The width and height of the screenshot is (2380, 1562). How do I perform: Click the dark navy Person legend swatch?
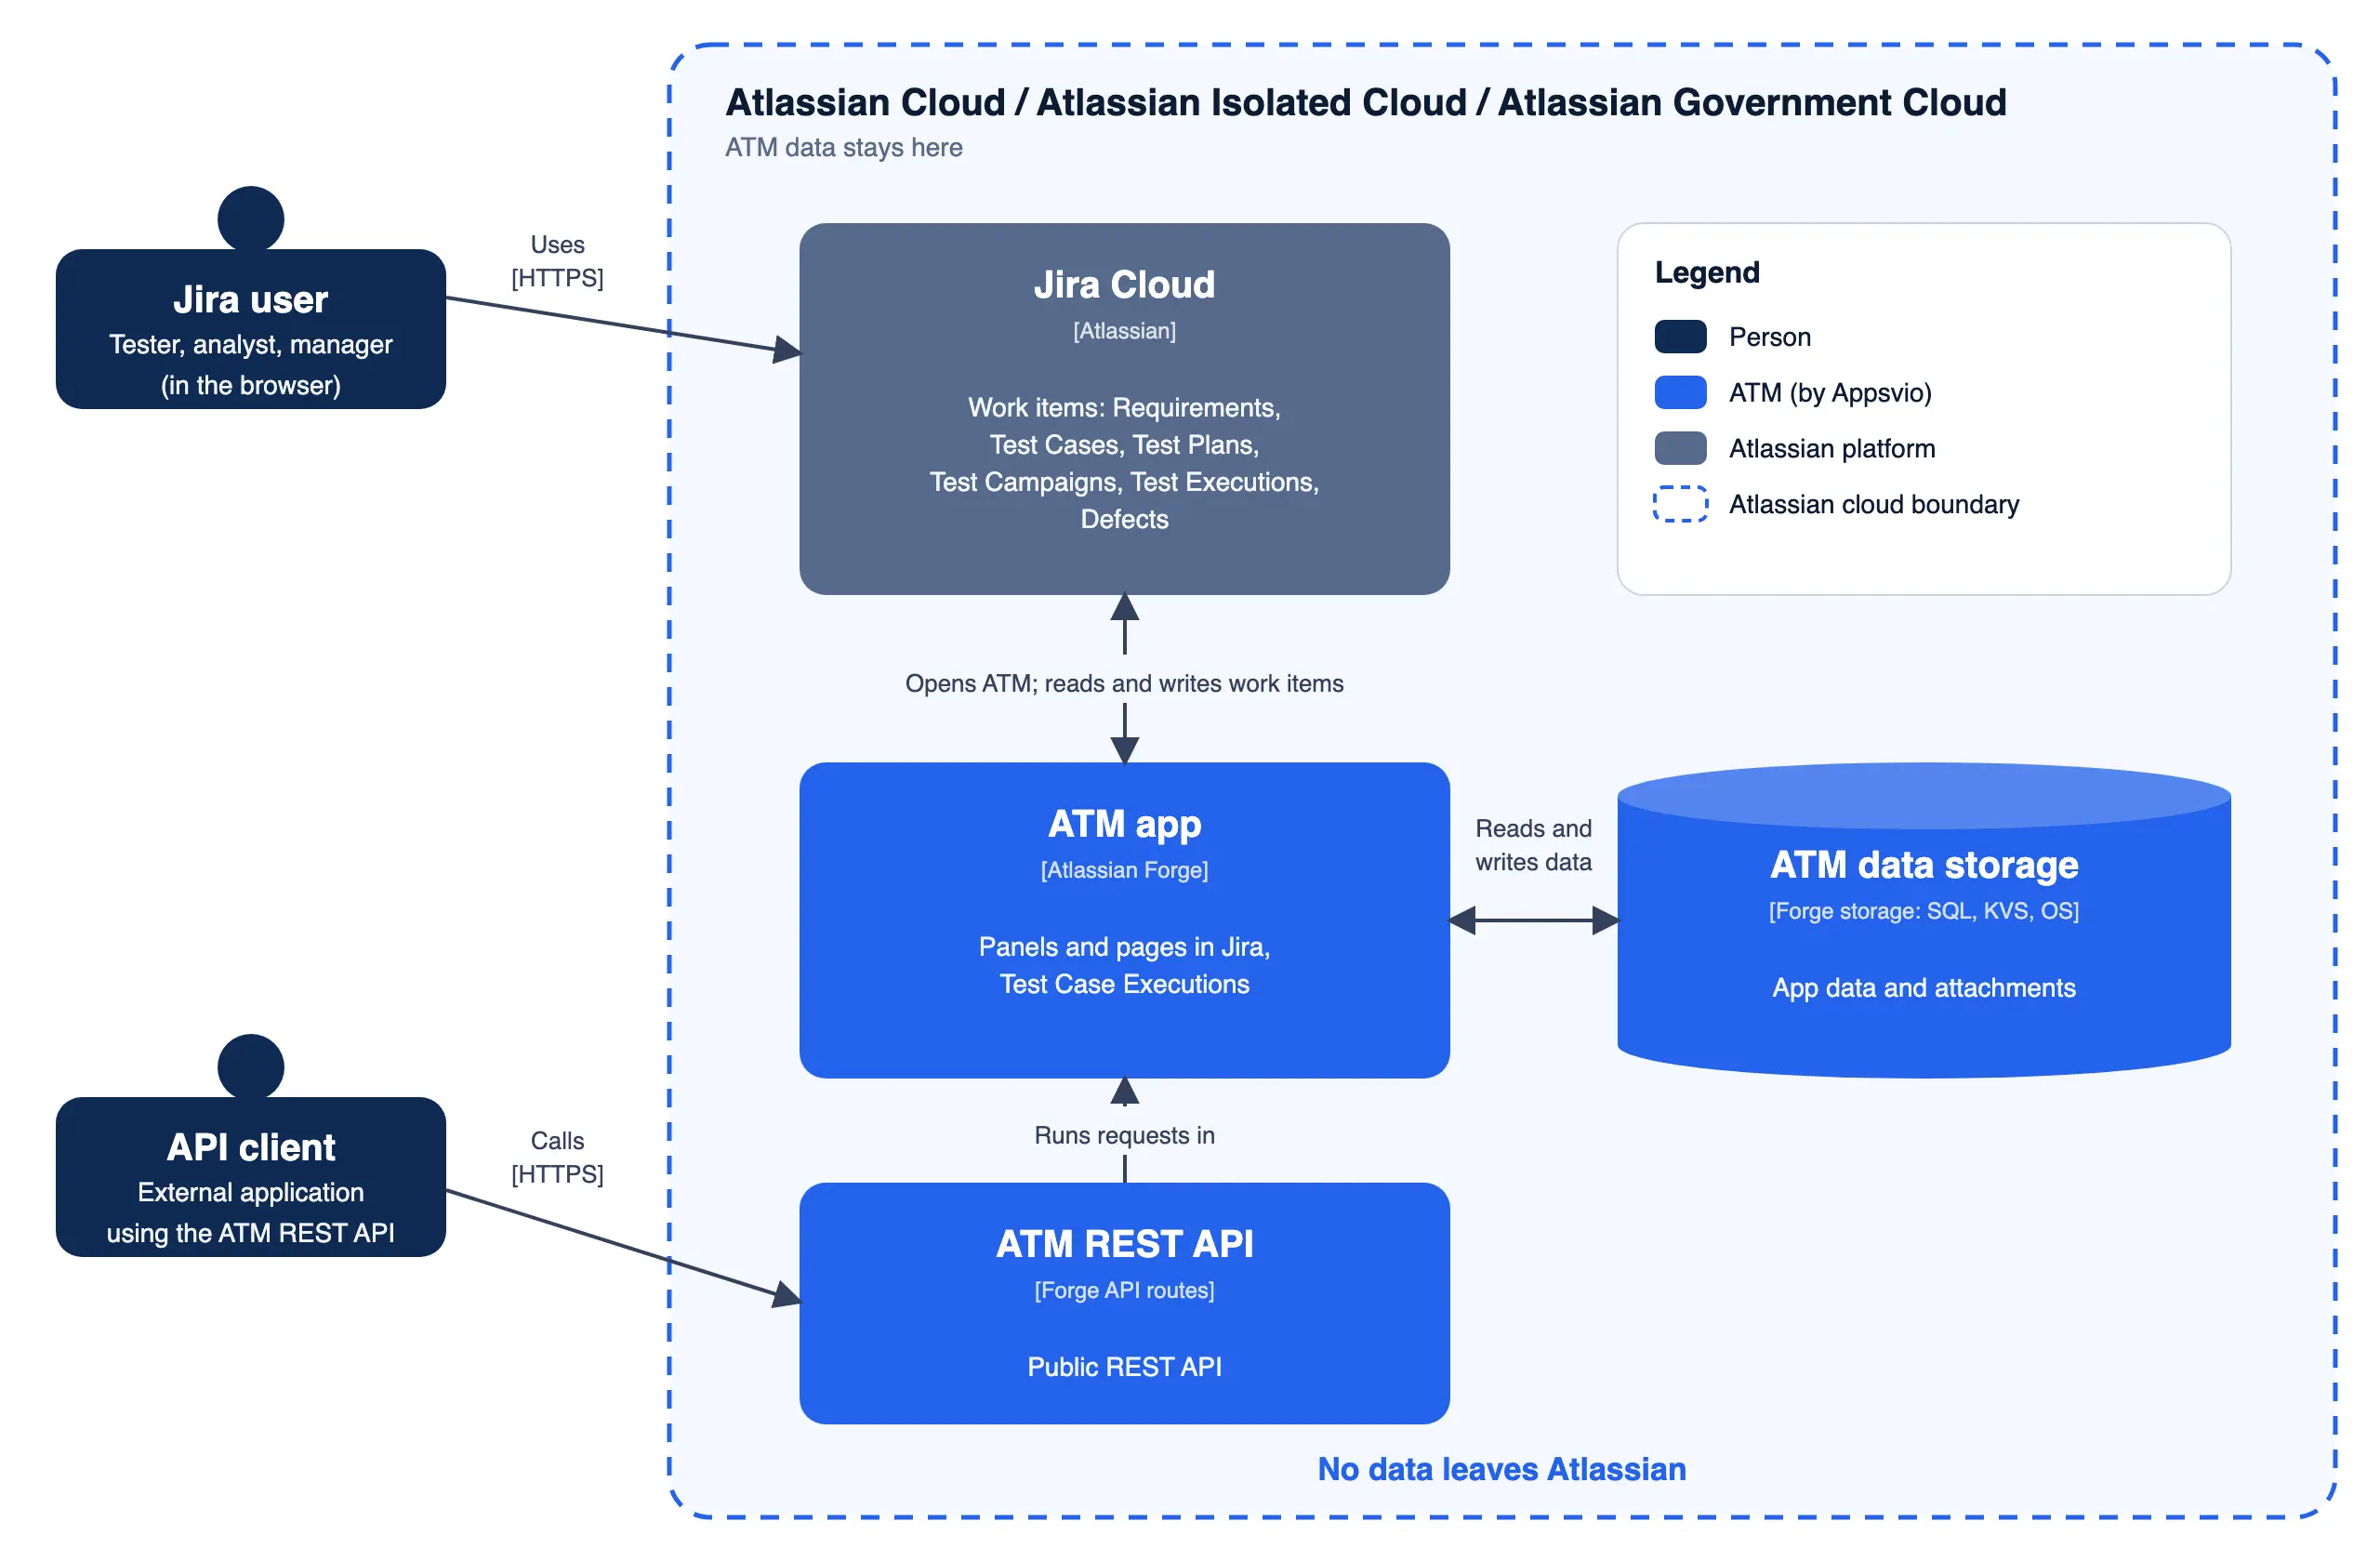[1680, 337]
